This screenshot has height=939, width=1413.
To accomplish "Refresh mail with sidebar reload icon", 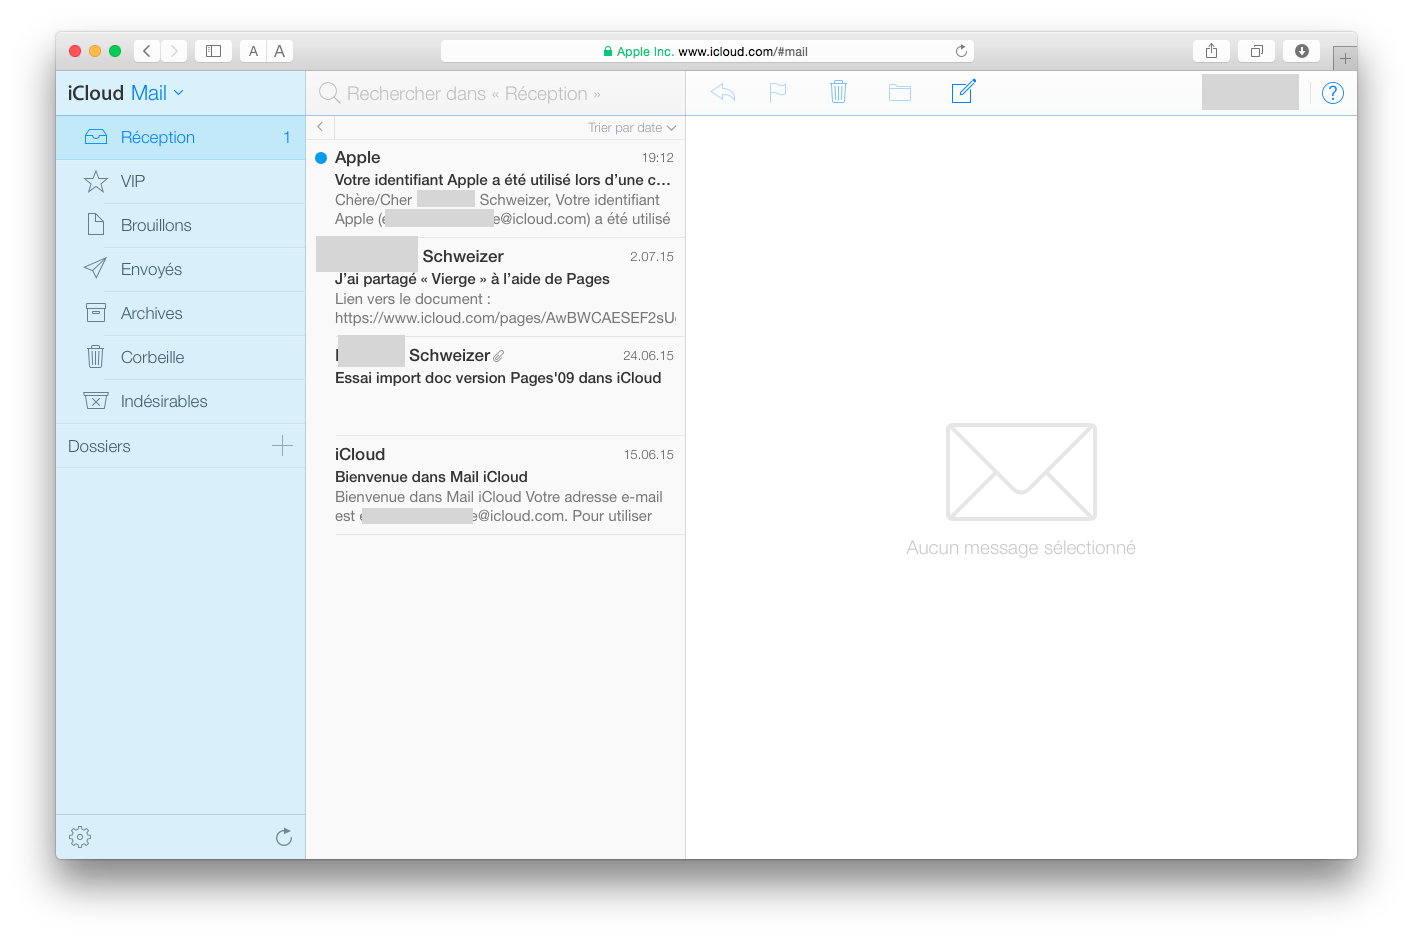I will coord(284,837).
